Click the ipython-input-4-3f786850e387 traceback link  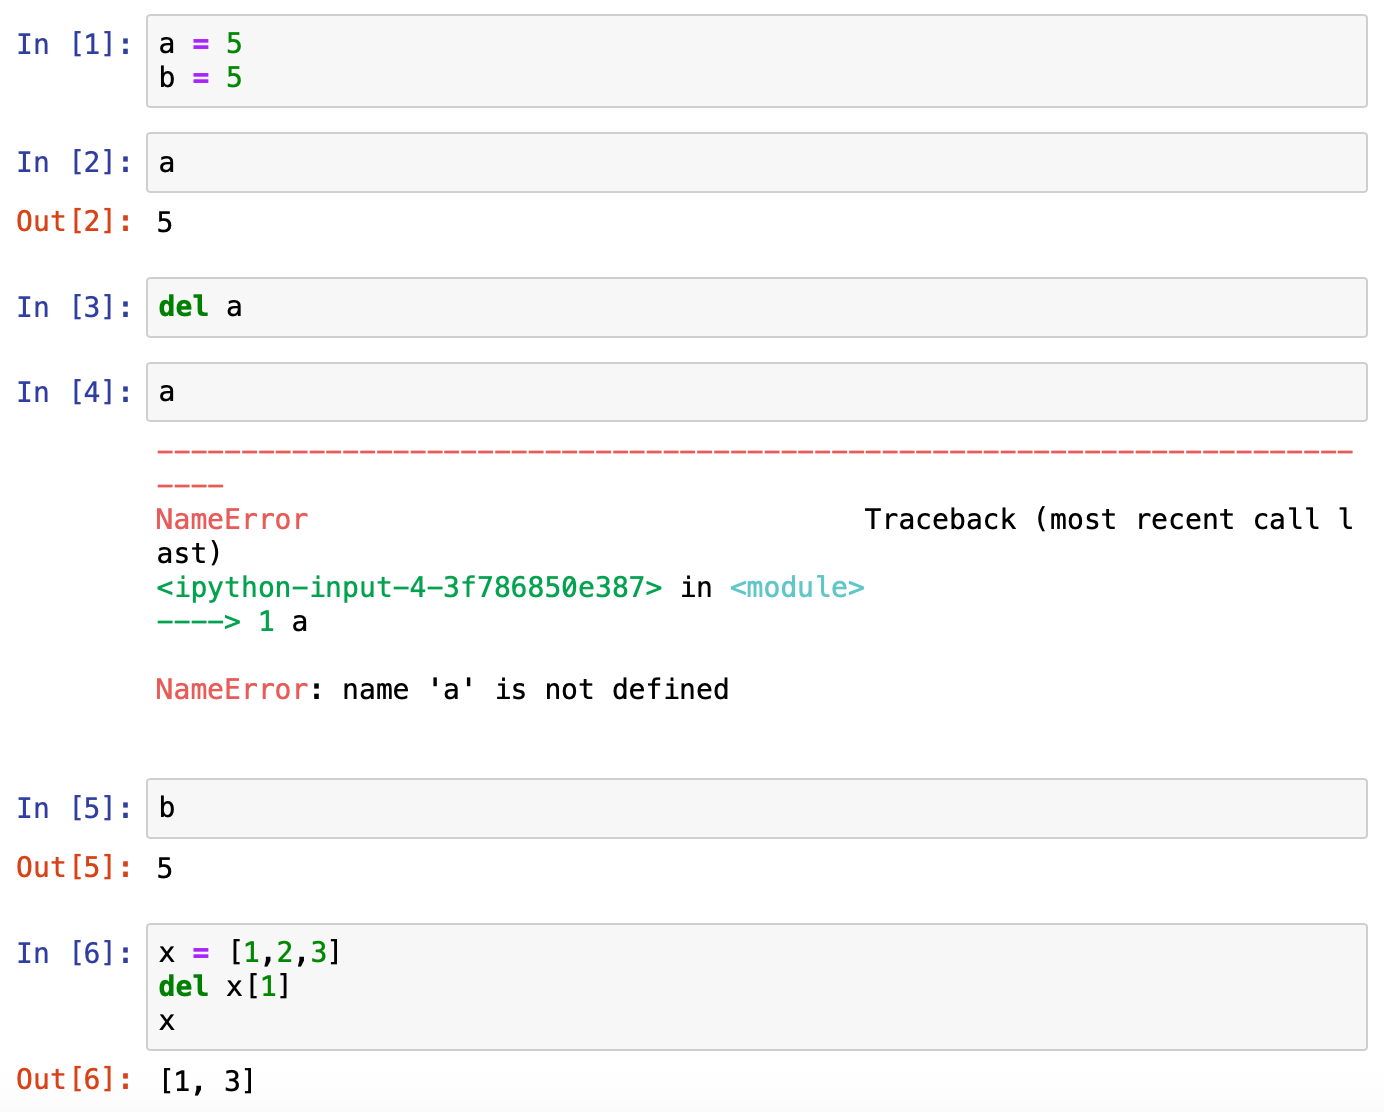coord(408,587)
